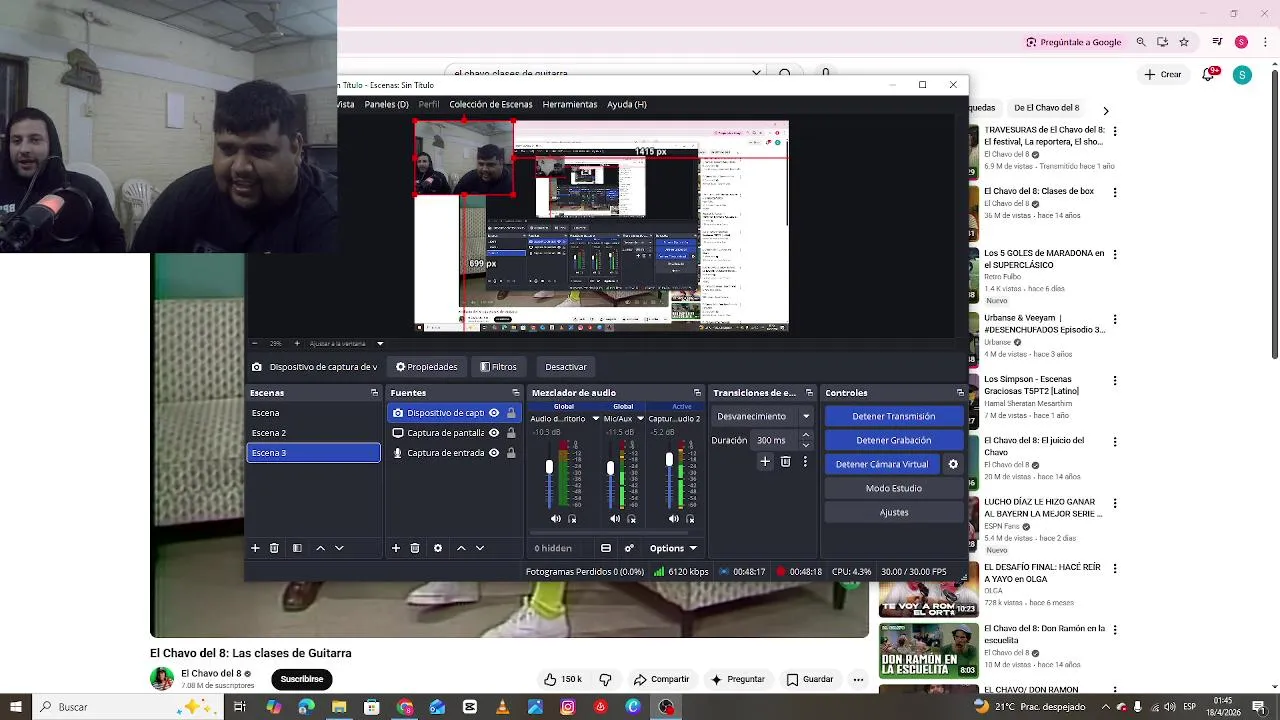Toggle audio mixer layout icon
This screenshot has width=1280, height=720.
click(x=606, y=548)
